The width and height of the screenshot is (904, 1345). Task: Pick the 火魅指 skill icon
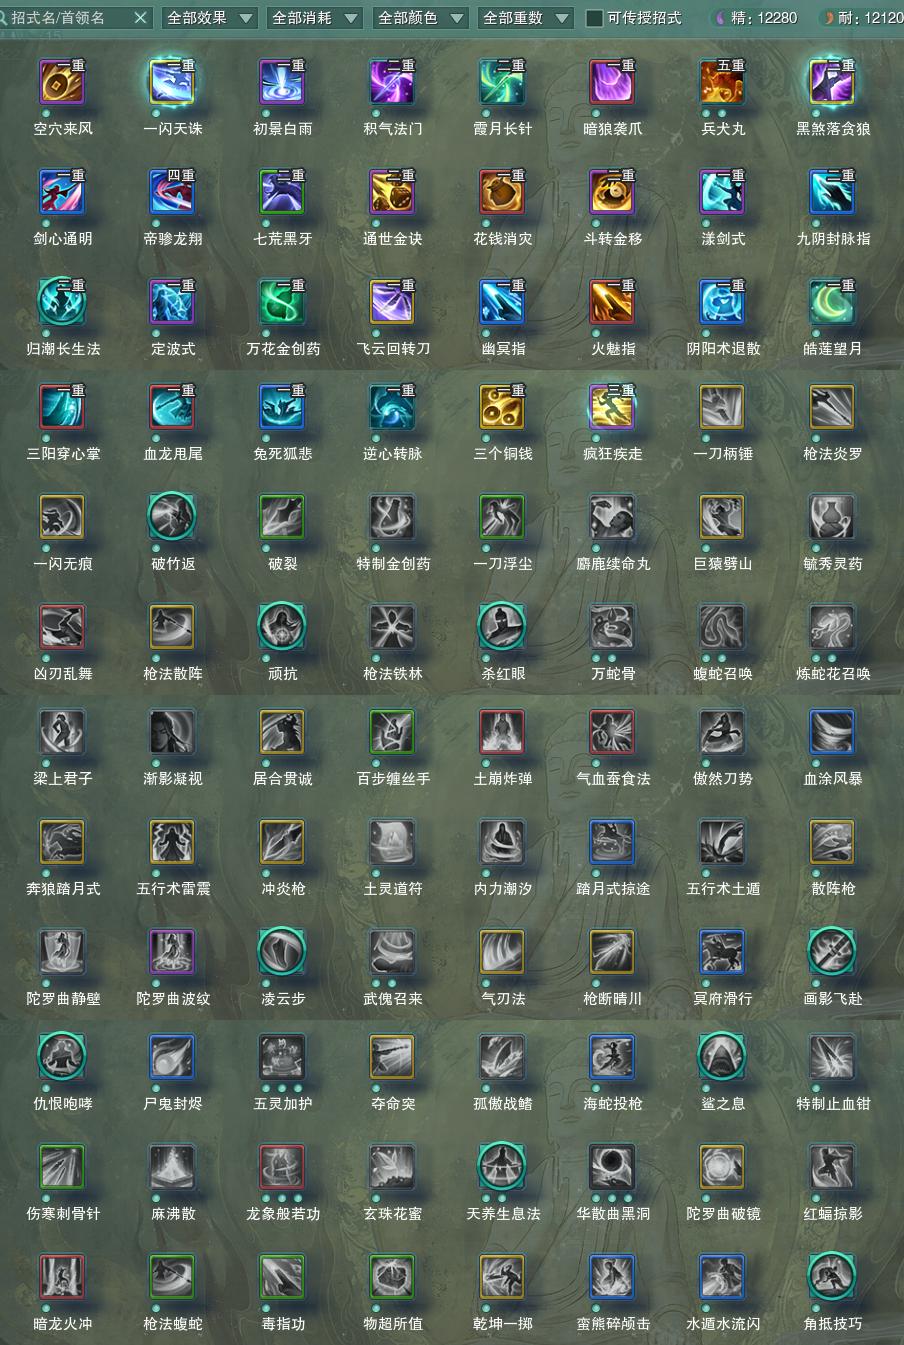pyautogui.click(x=612, y=303)
